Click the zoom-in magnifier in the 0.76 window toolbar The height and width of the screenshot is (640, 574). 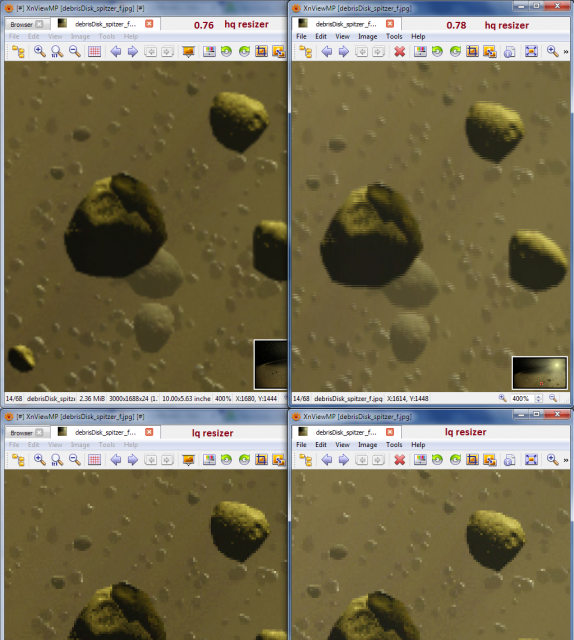40,51
